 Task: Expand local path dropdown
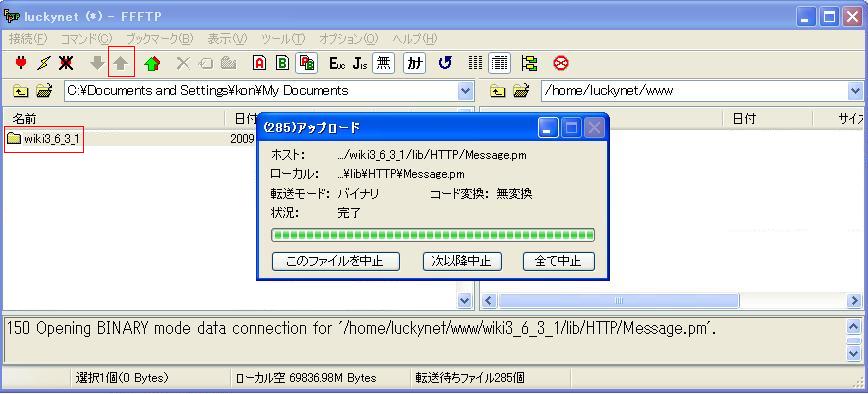coord(466,91)
